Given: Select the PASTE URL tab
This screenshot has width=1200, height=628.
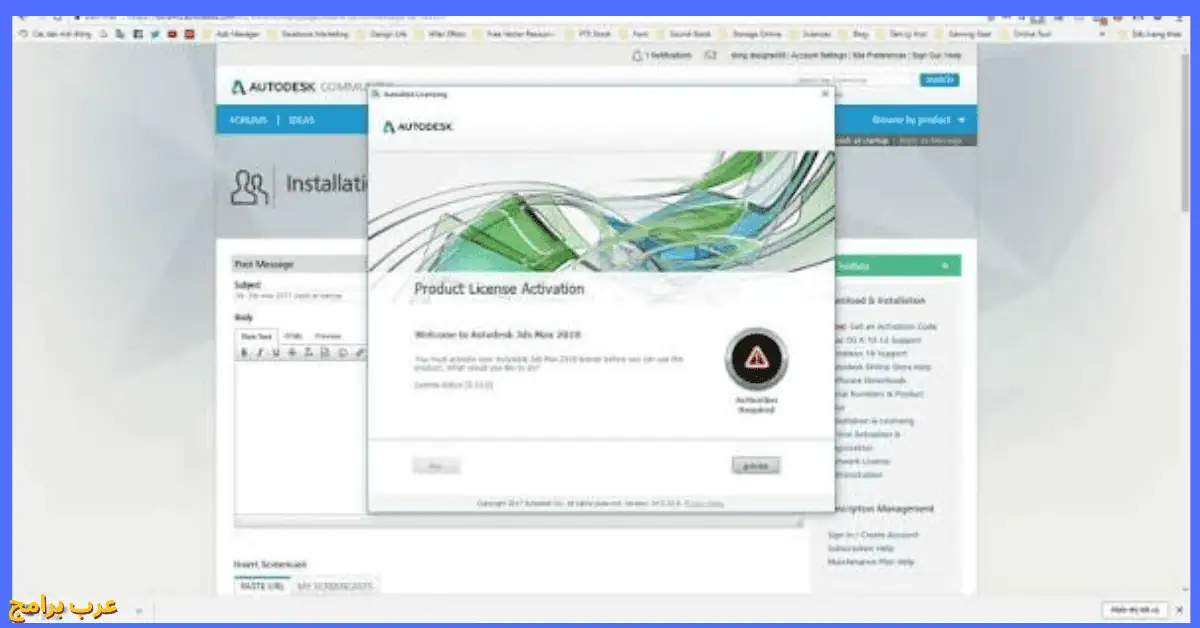Looking at the screenshot, I should click(262, 586).
